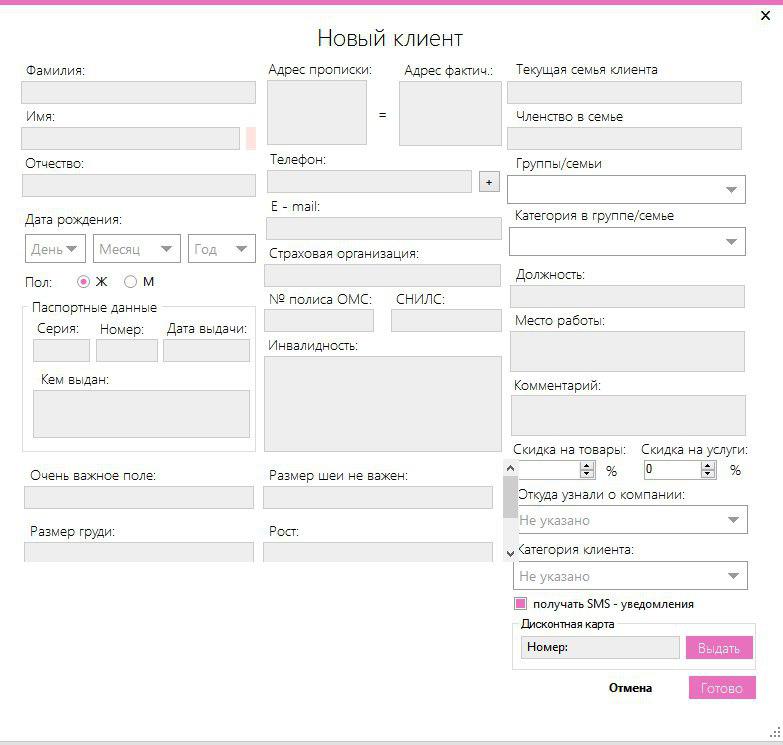This screenshot has width=783, height=745.
Task: Open Откуда узнали о компании dropdown
Action: coord(630,520)
